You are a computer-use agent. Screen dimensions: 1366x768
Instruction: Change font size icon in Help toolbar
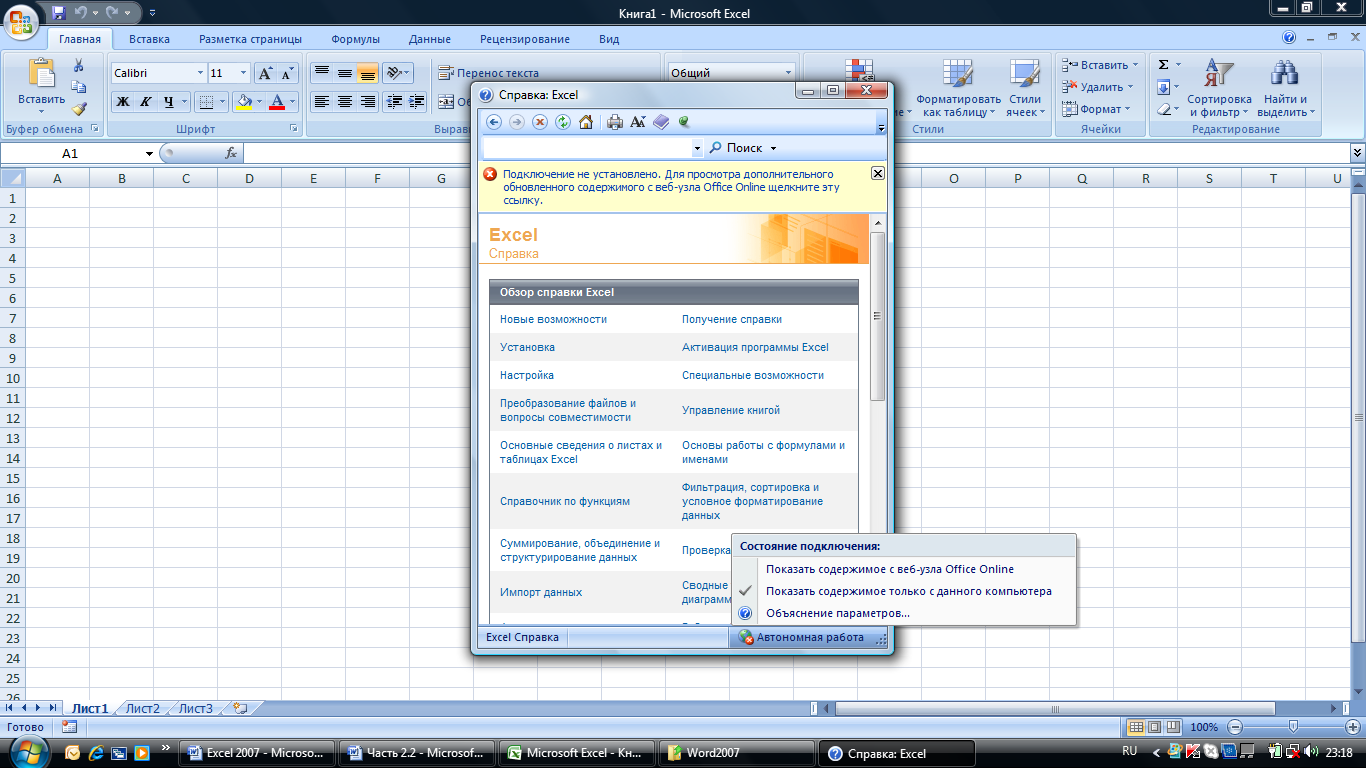pos(638,122)
